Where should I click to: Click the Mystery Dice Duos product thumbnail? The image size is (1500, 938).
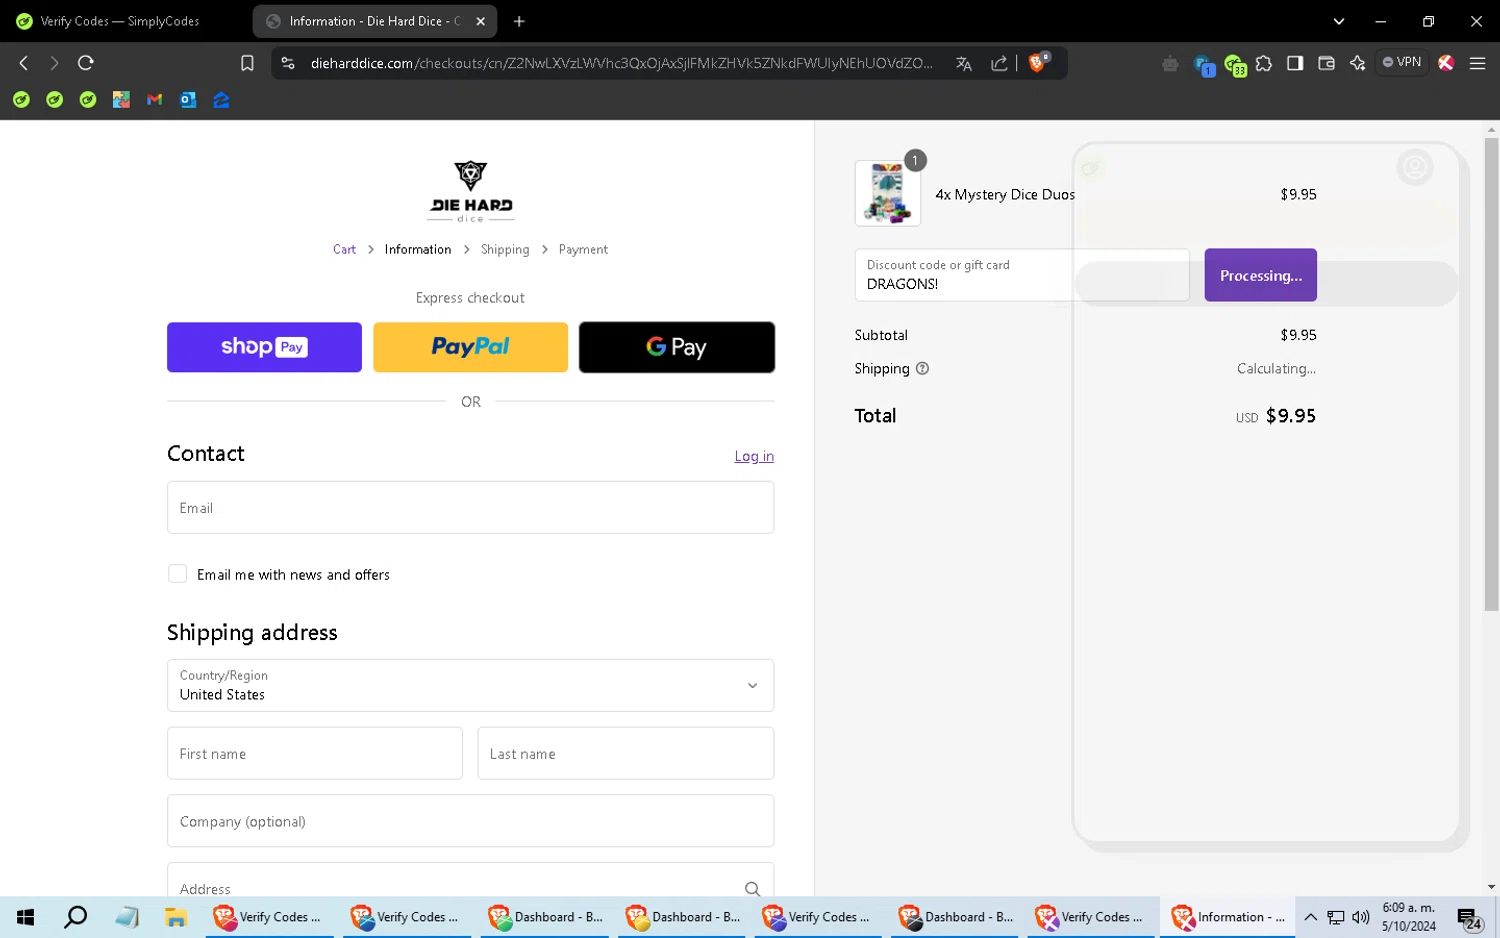pyautogui.click(x=887, y=193)
